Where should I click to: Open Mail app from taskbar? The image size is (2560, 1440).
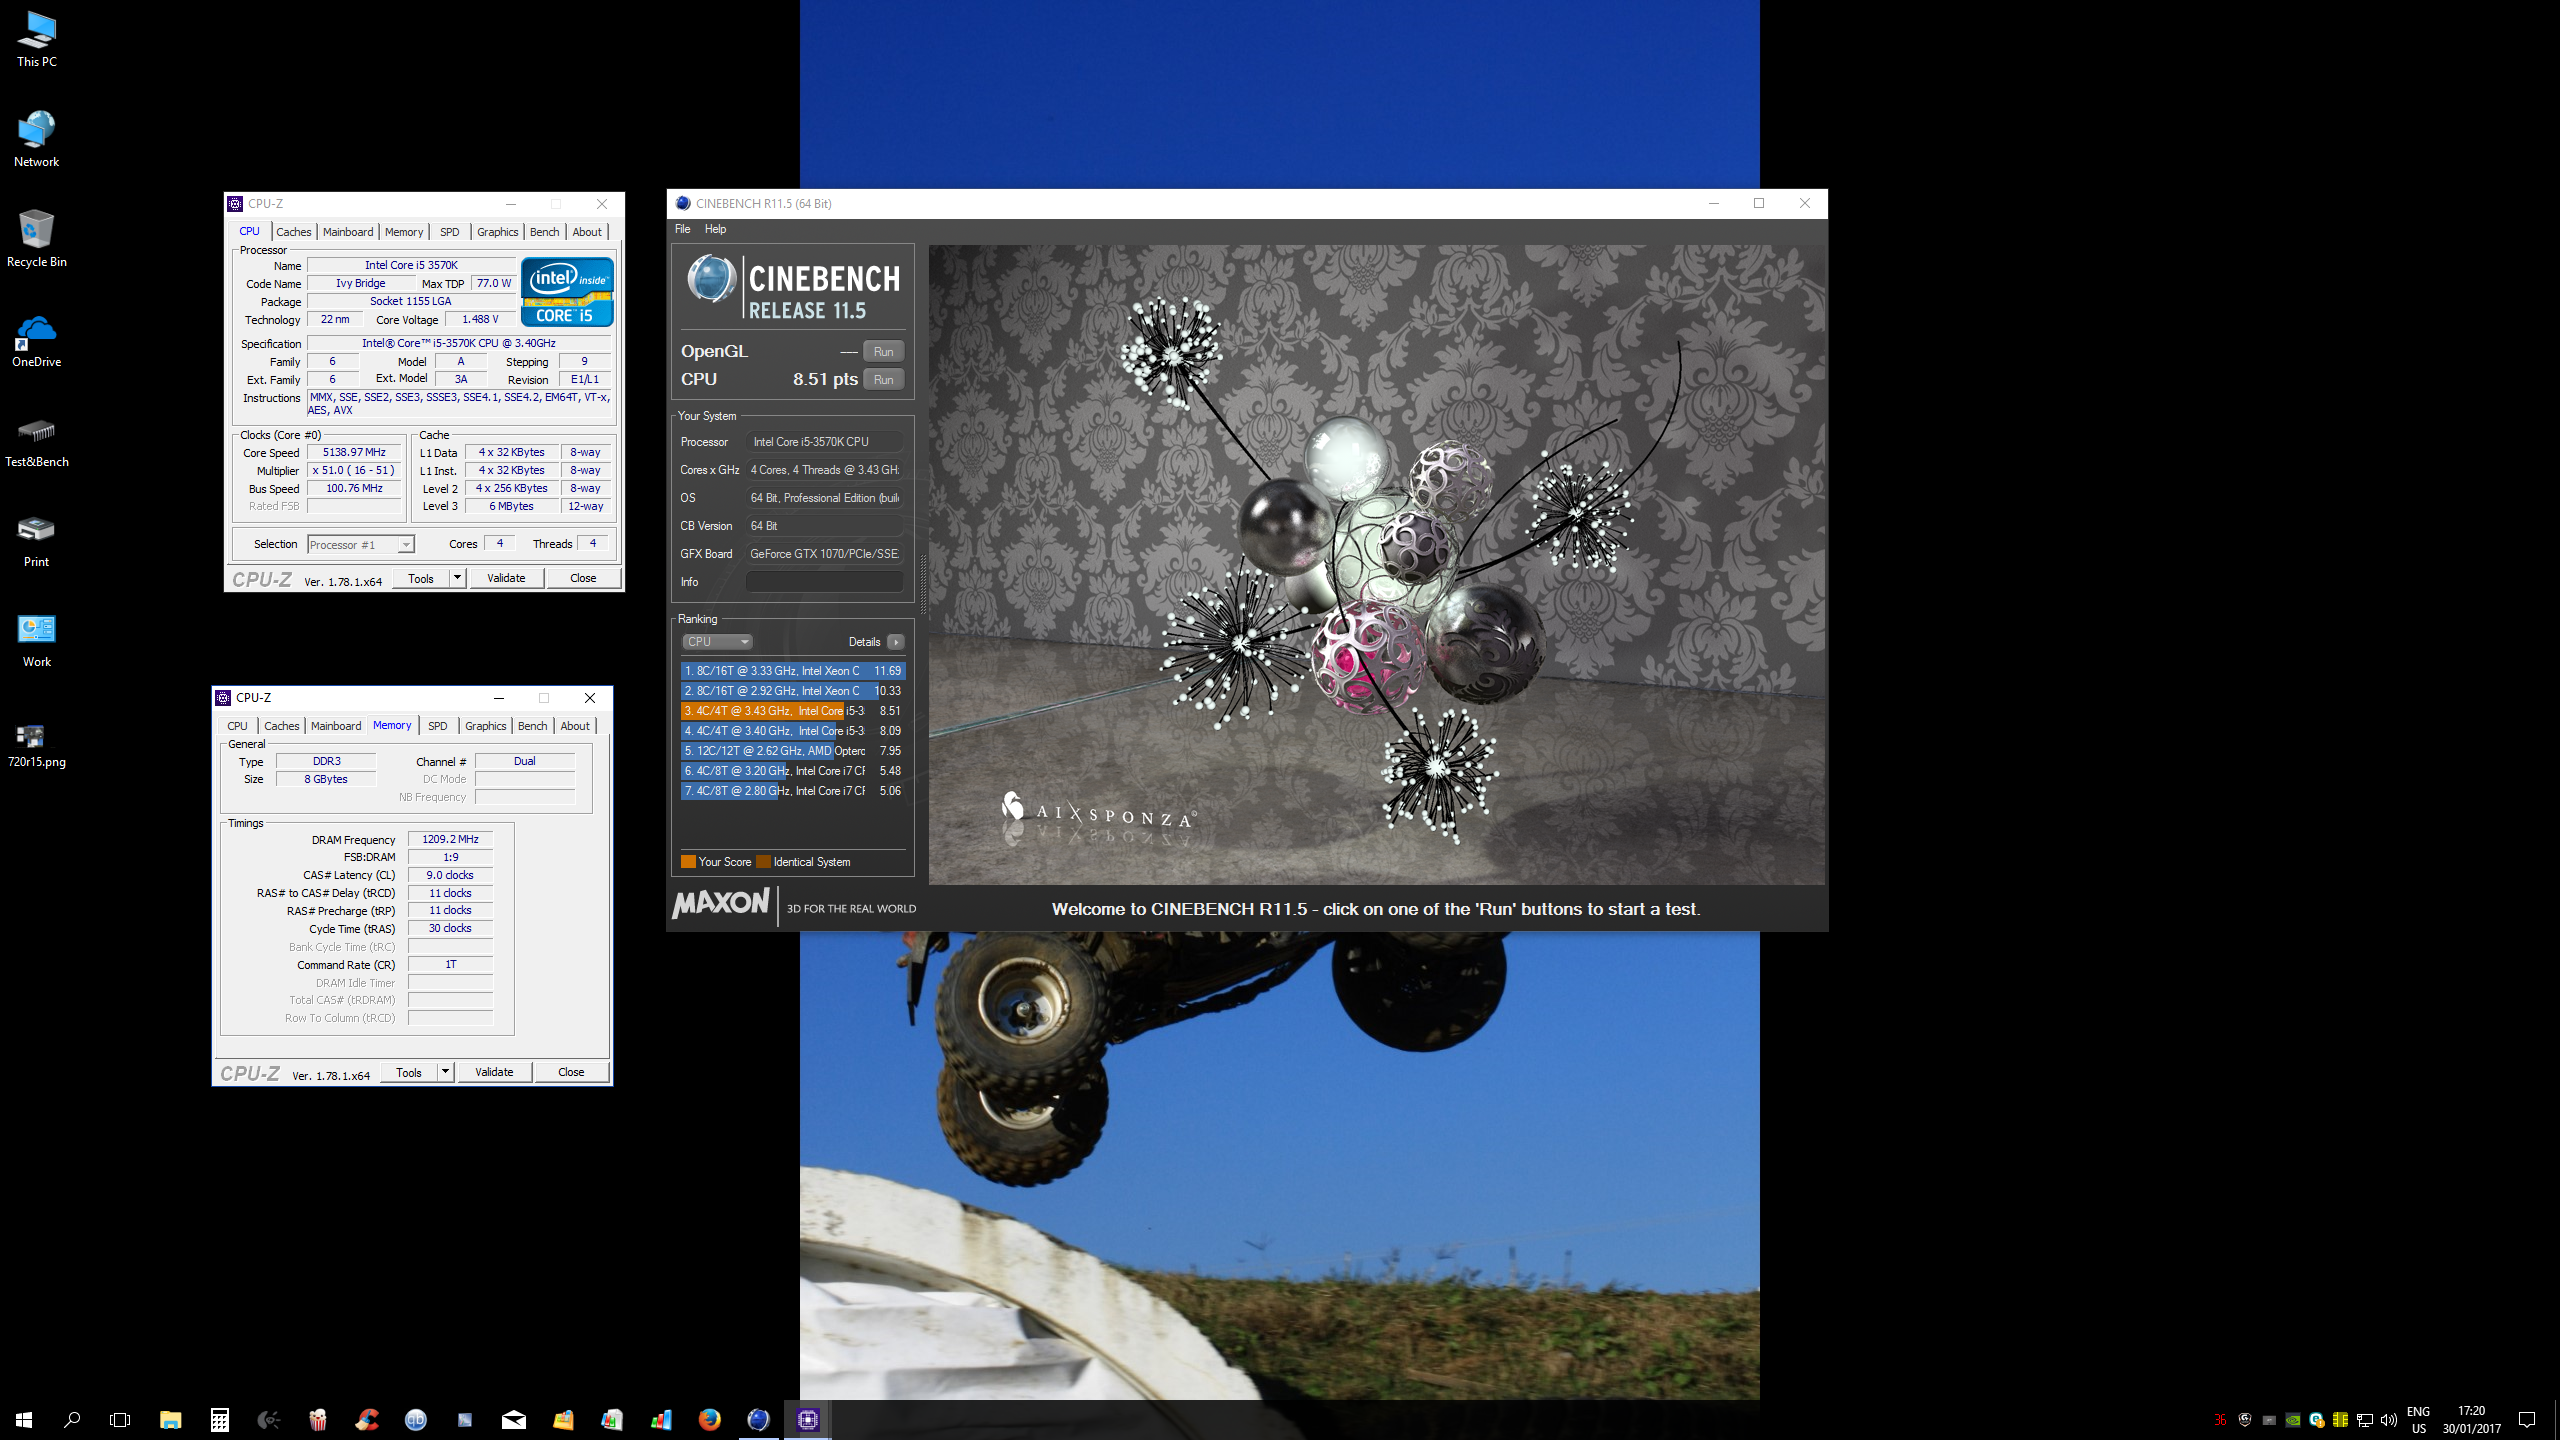click(x=514, y=1419)
